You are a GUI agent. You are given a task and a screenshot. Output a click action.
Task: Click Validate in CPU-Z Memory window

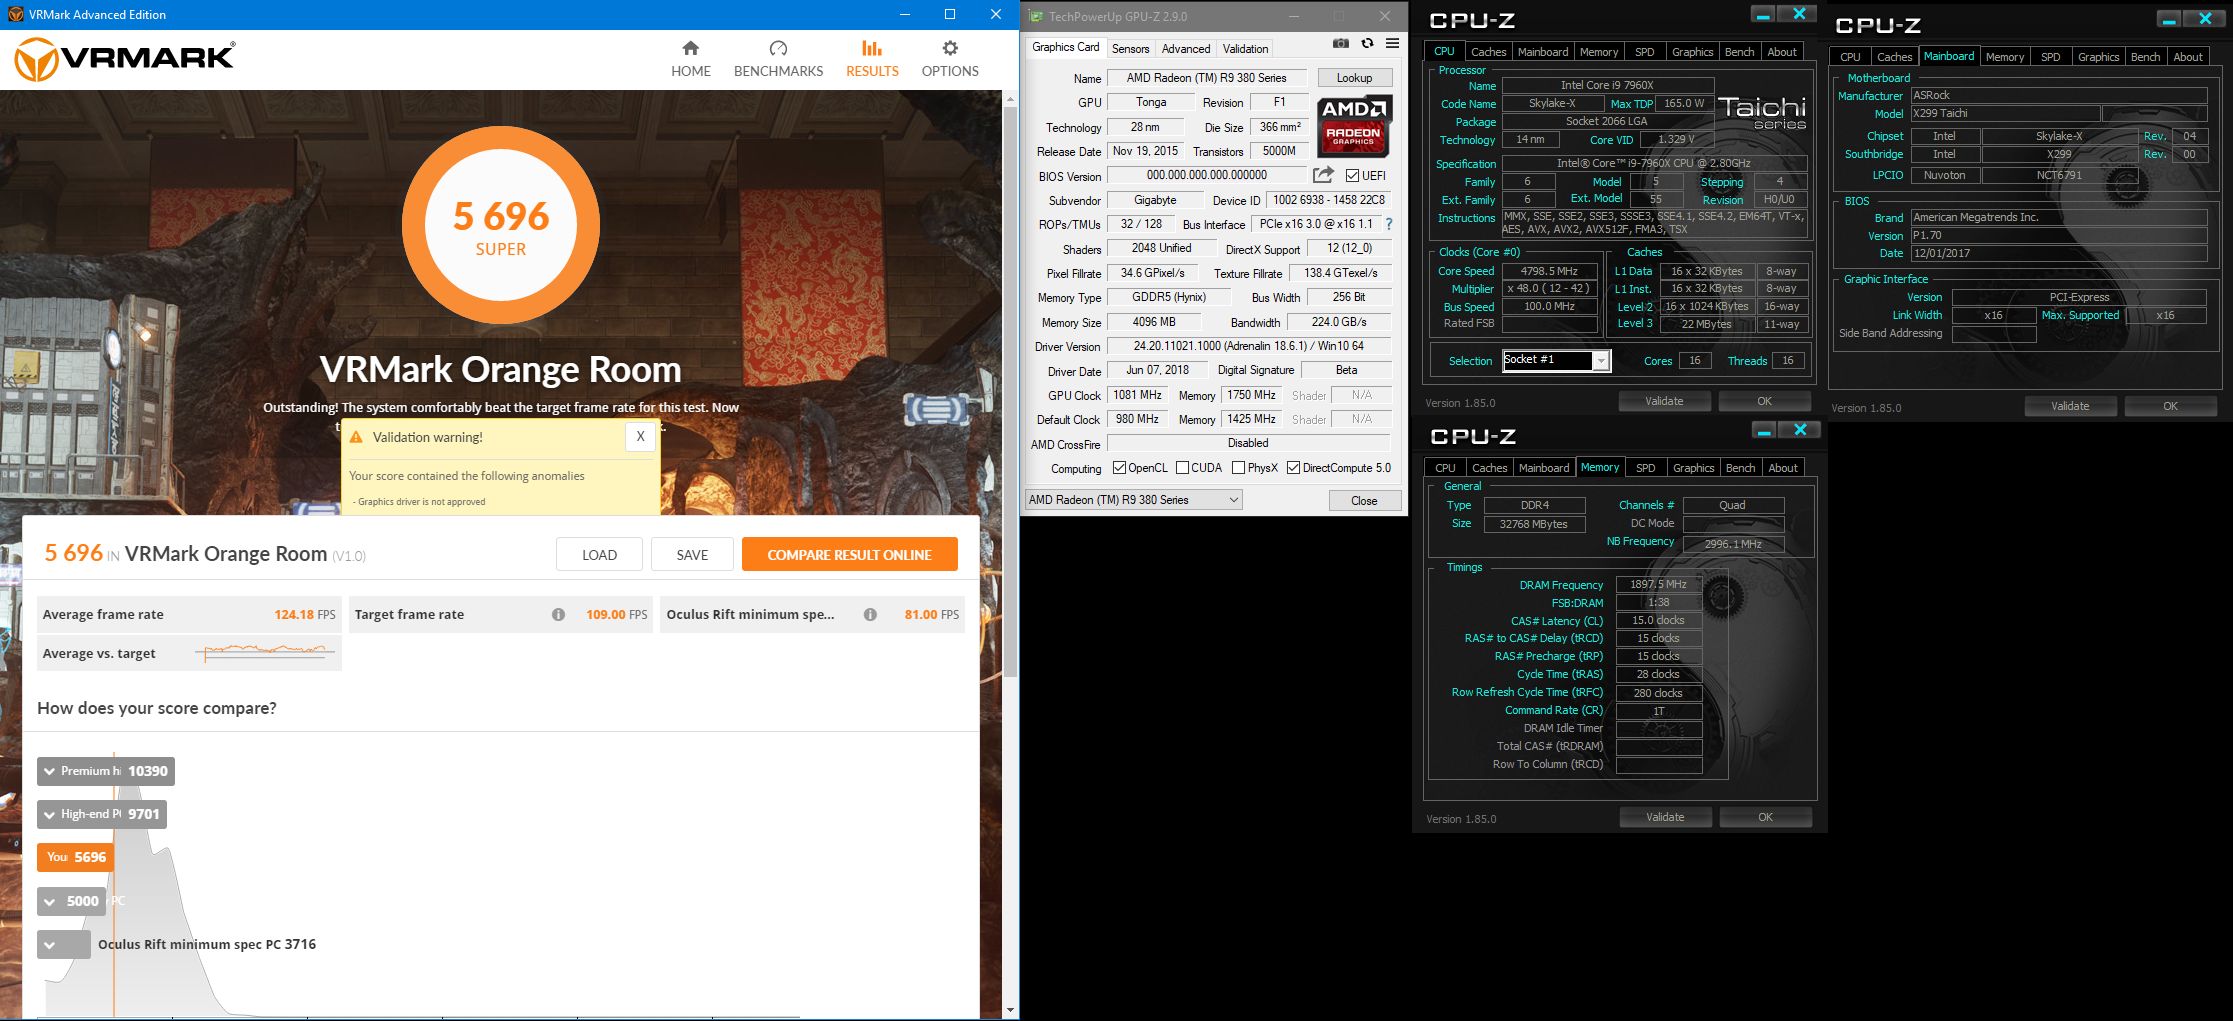[x=1665, y=817]
